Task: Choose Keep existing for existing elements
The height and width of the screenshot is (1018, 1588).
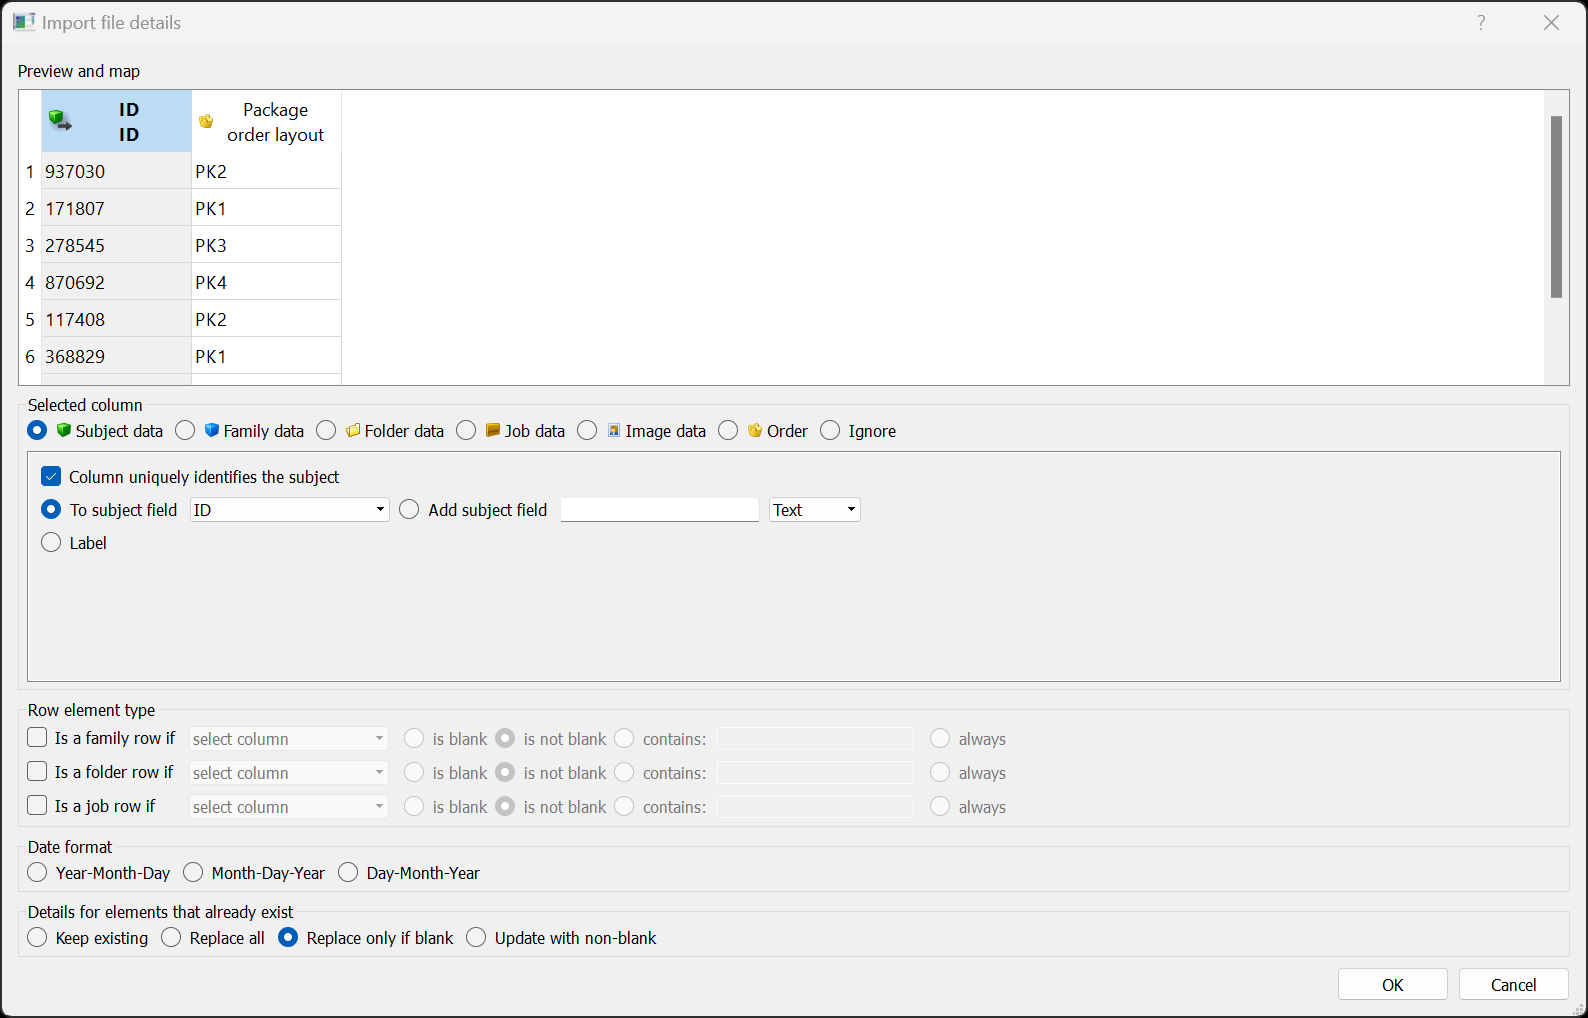Action: 37,937
